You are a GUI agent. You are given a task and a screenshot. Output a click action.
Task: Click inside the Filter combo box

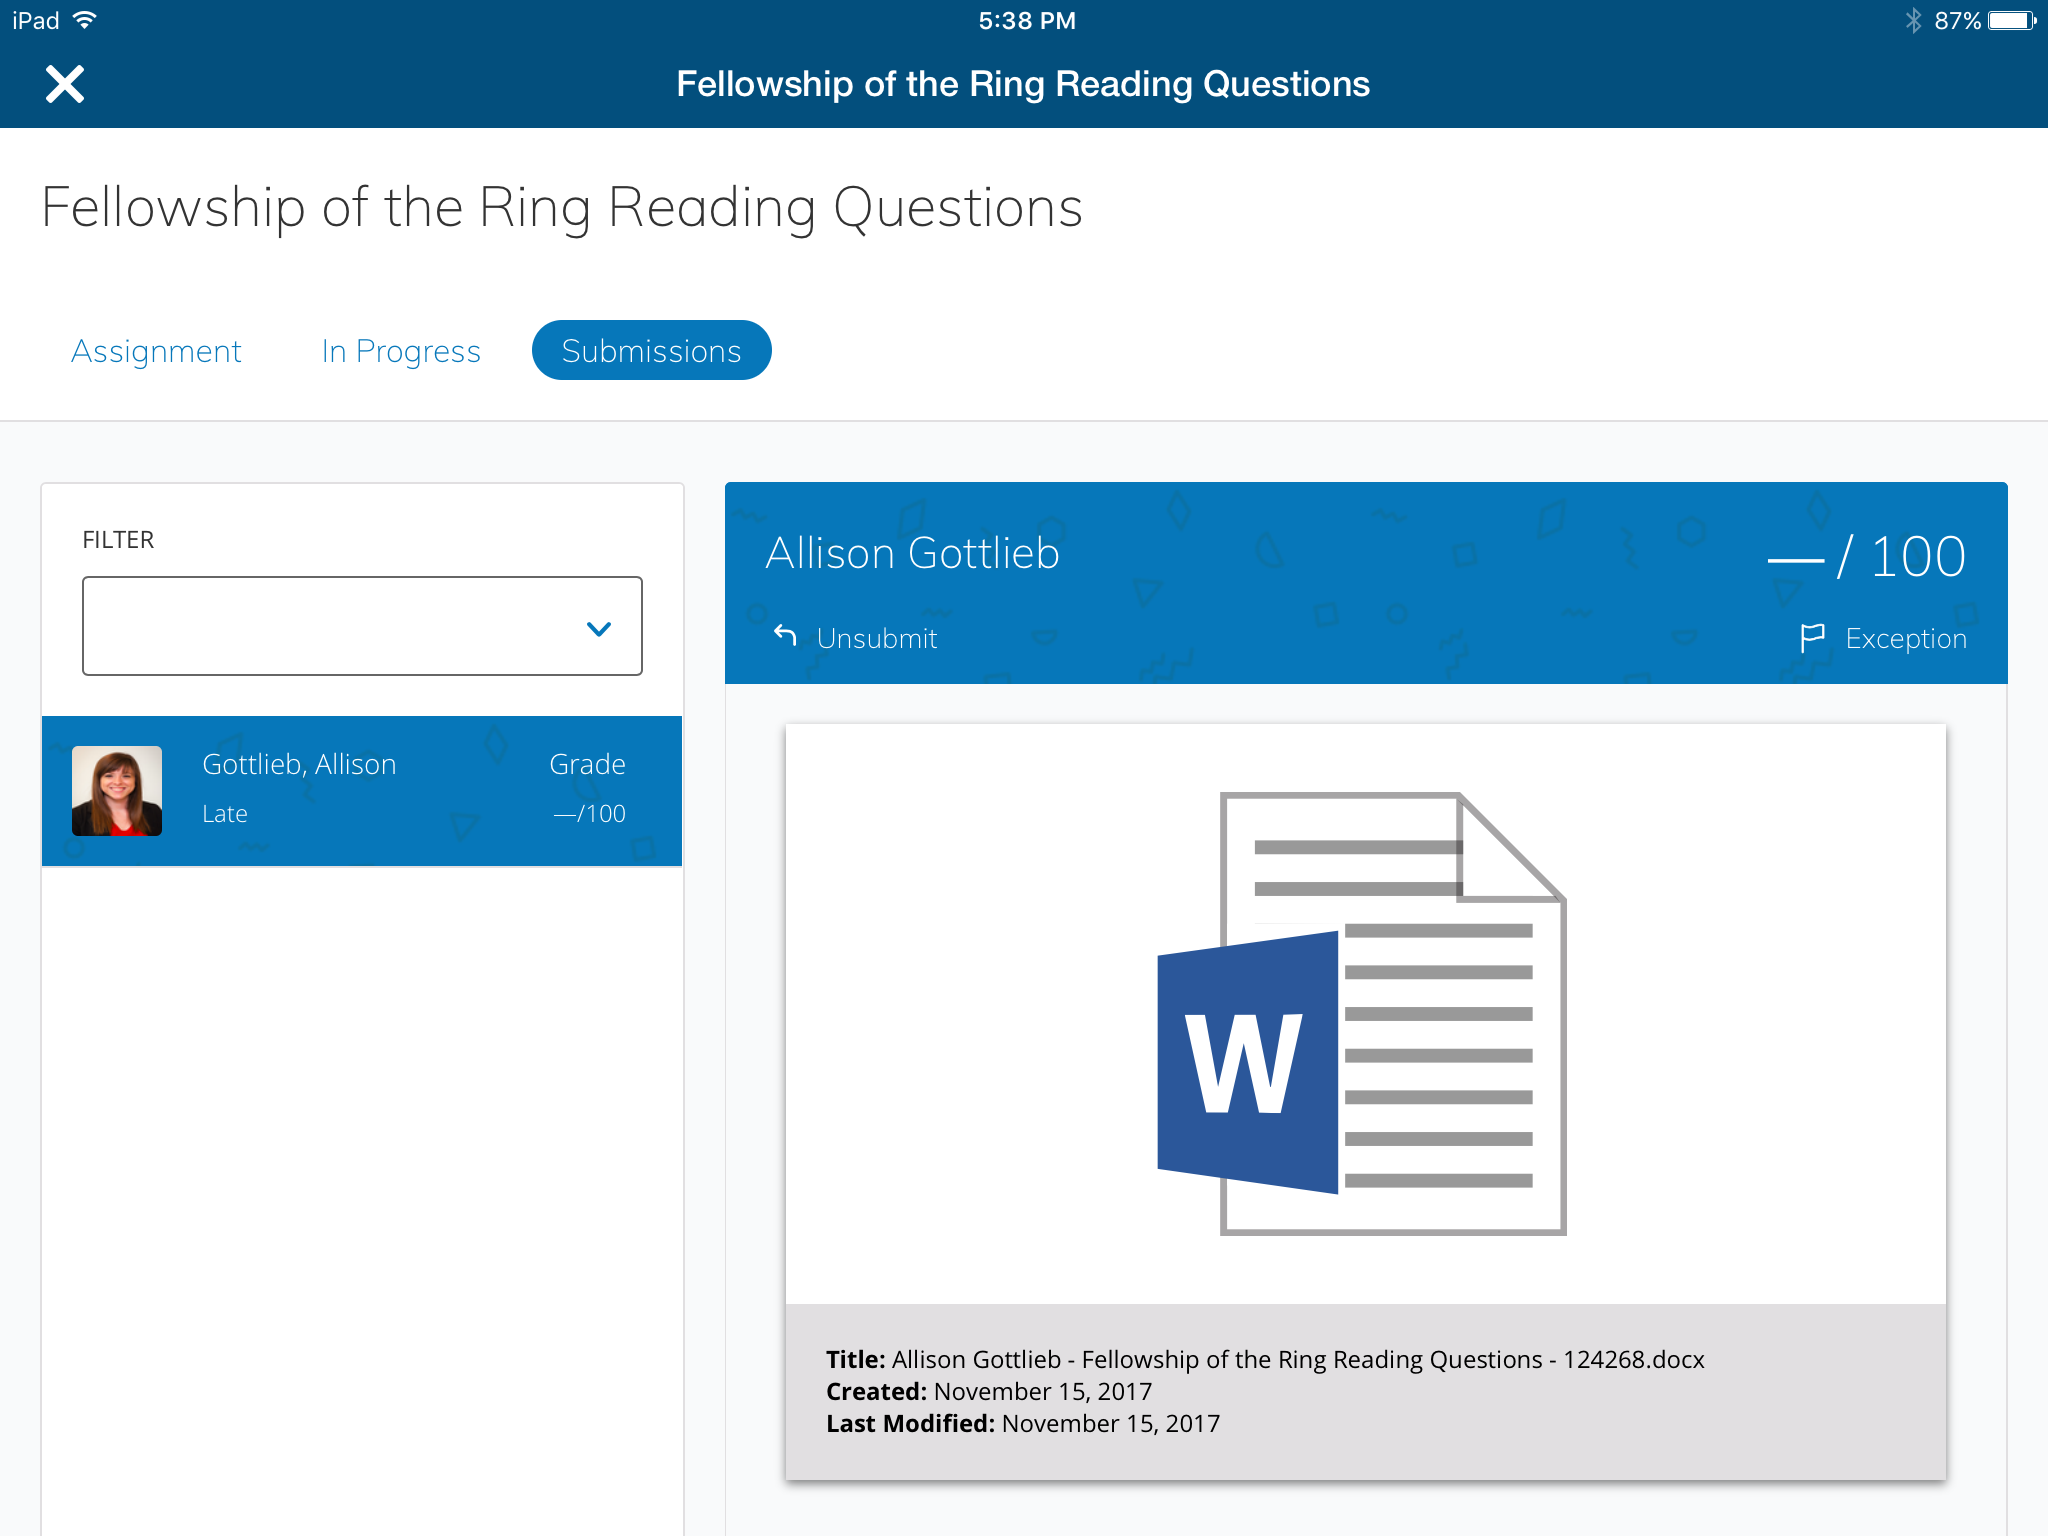[x=330, y=626]
